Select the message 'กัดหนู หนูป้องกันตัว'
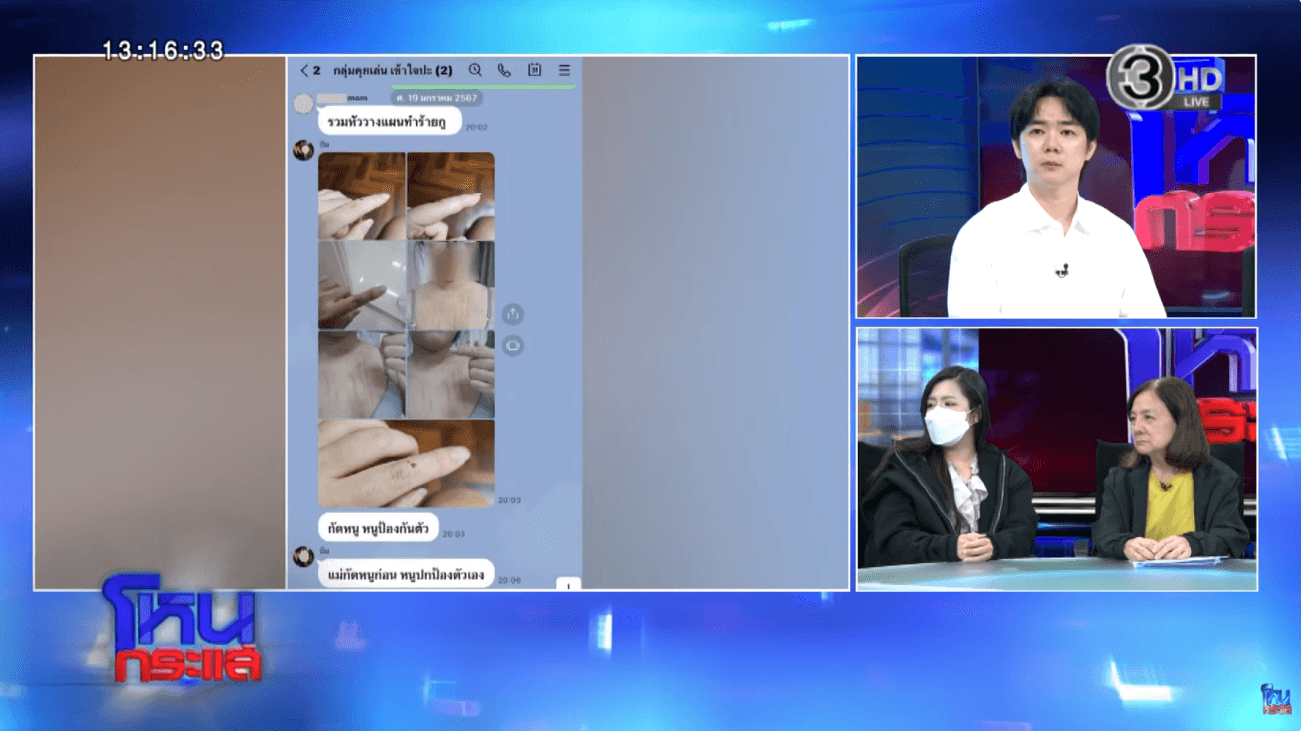This screenshot has height=731, width=1301. click(x=378, y=527)
